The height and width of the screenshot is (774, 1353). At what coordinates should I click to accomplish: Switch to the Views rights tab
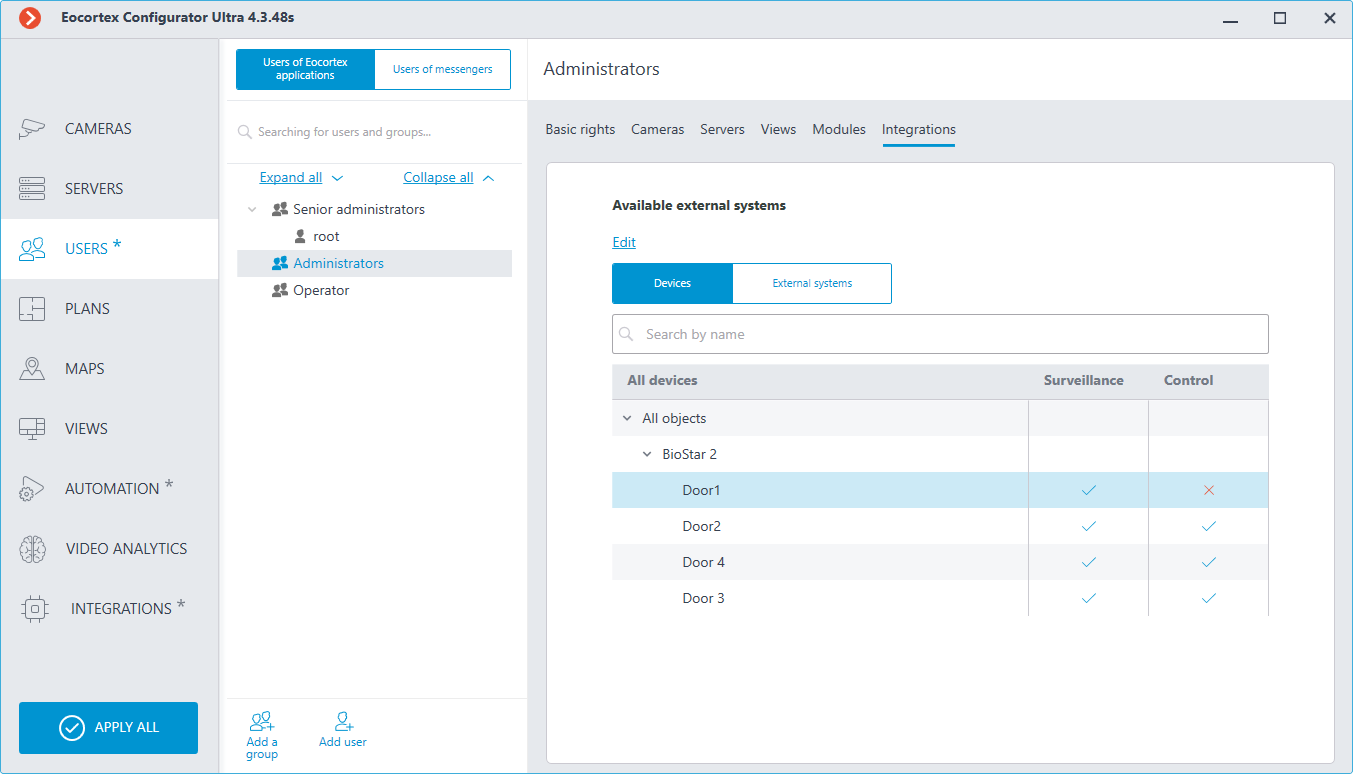click(x=778, y=129)
